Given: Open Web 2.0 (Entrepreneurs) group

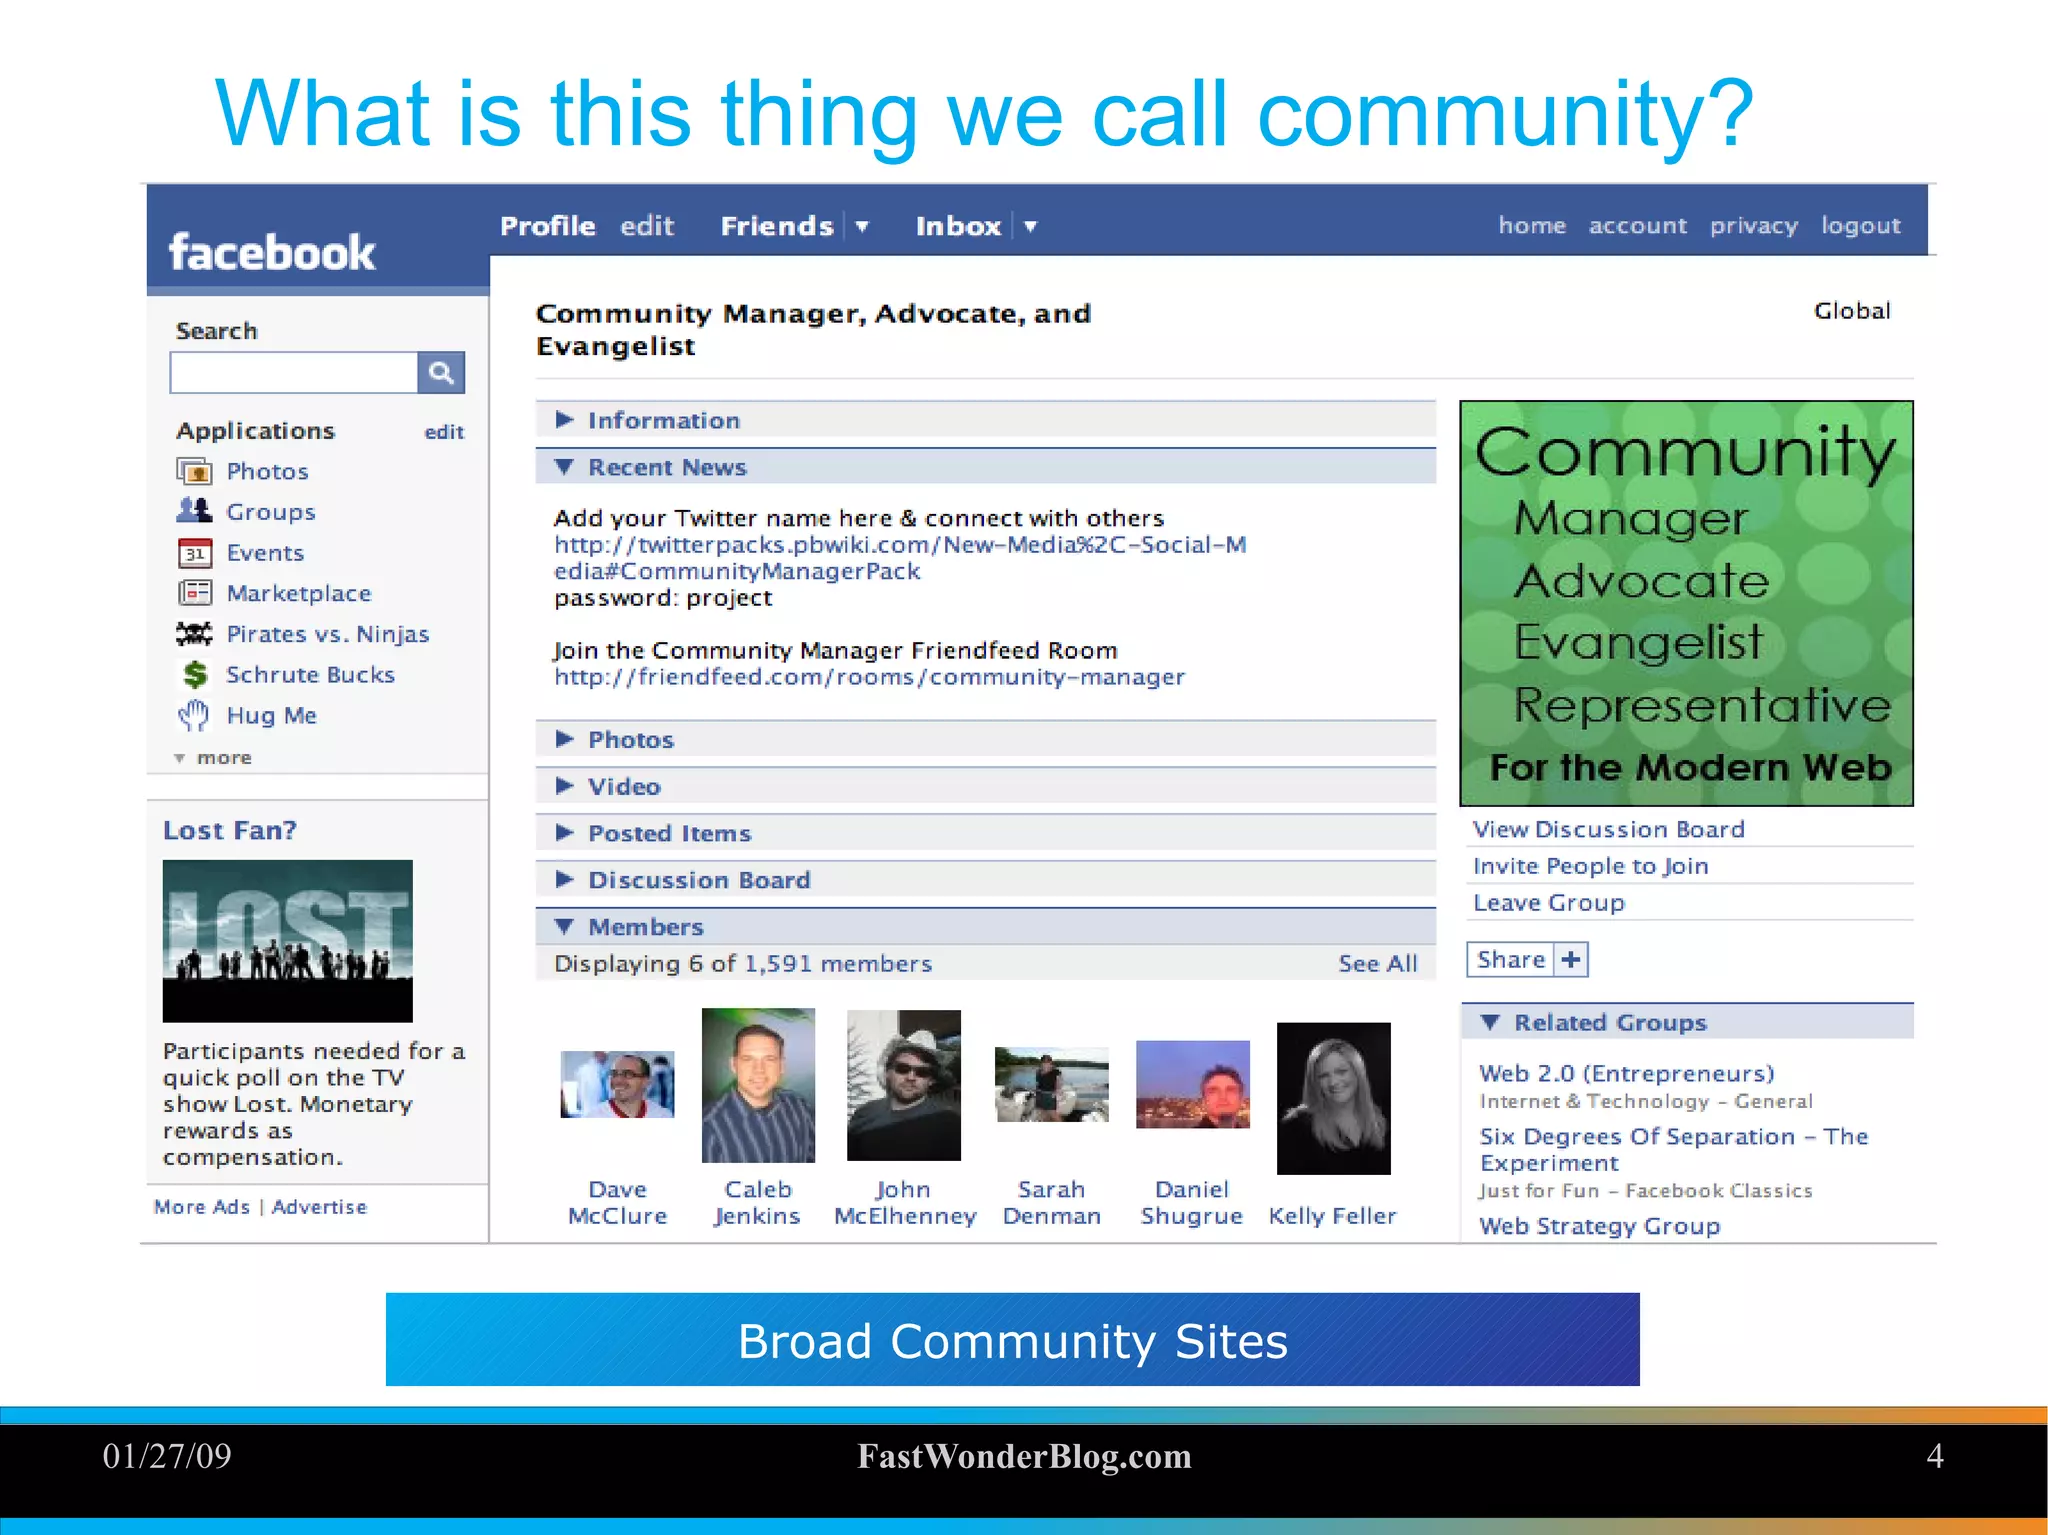Looking at the screenshot, I should 1627,1073.
